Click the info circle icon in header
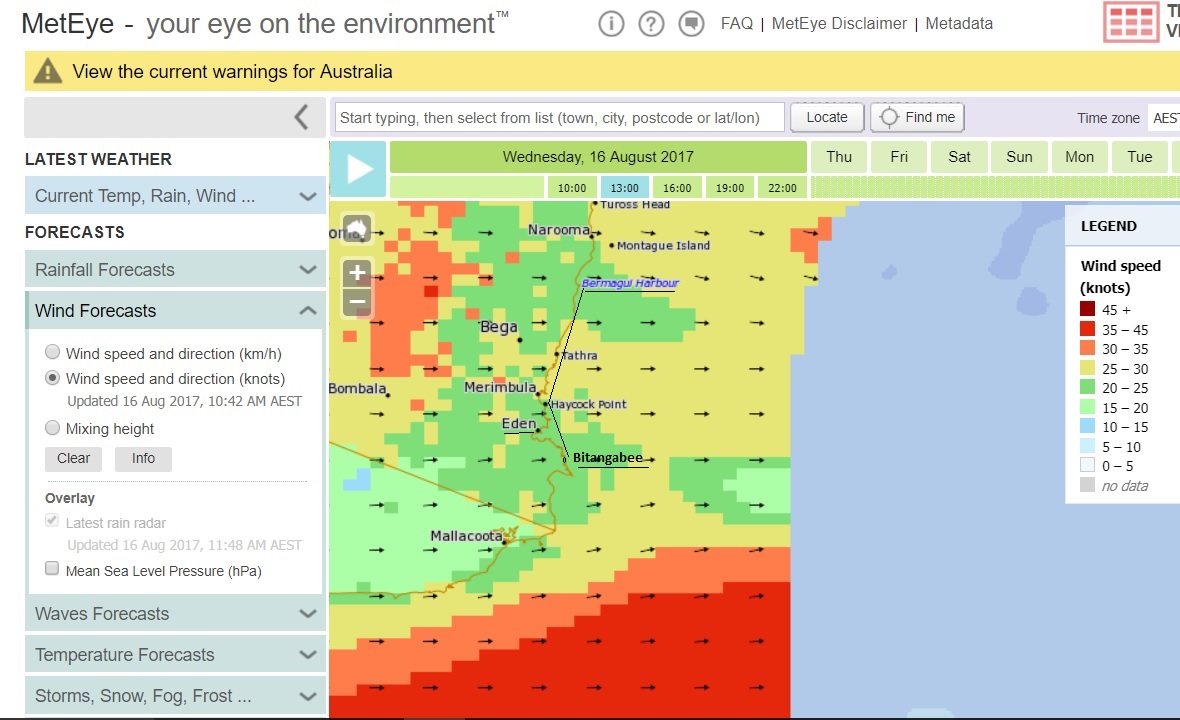 coord(611,24)
